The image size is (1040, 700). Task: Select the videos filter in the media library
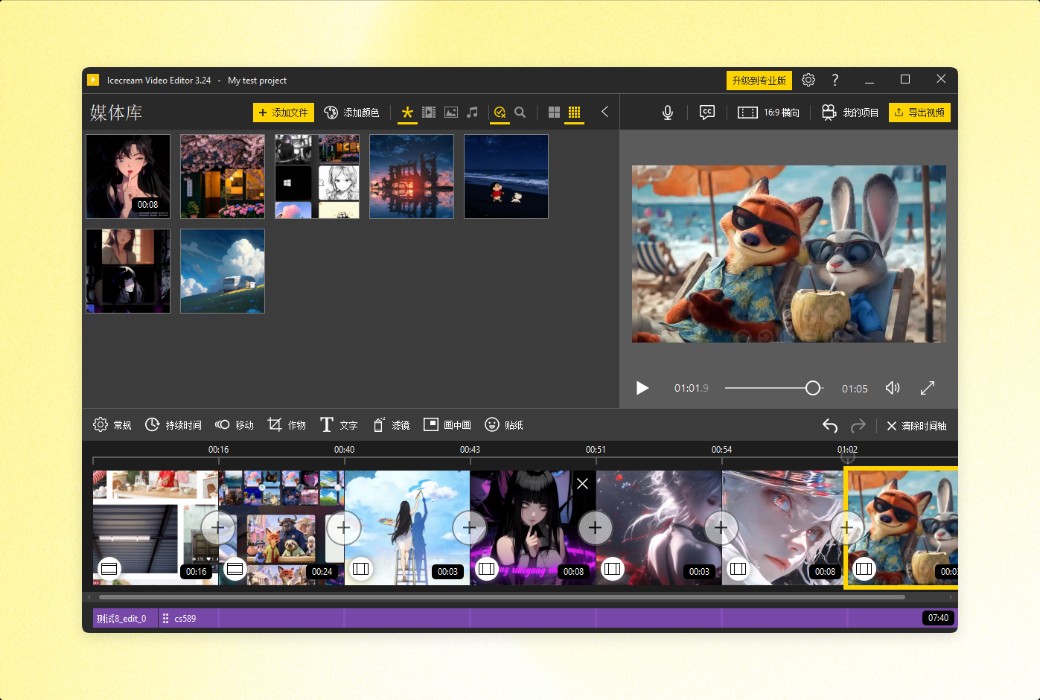pyautogui.click(x=429, y=112)
